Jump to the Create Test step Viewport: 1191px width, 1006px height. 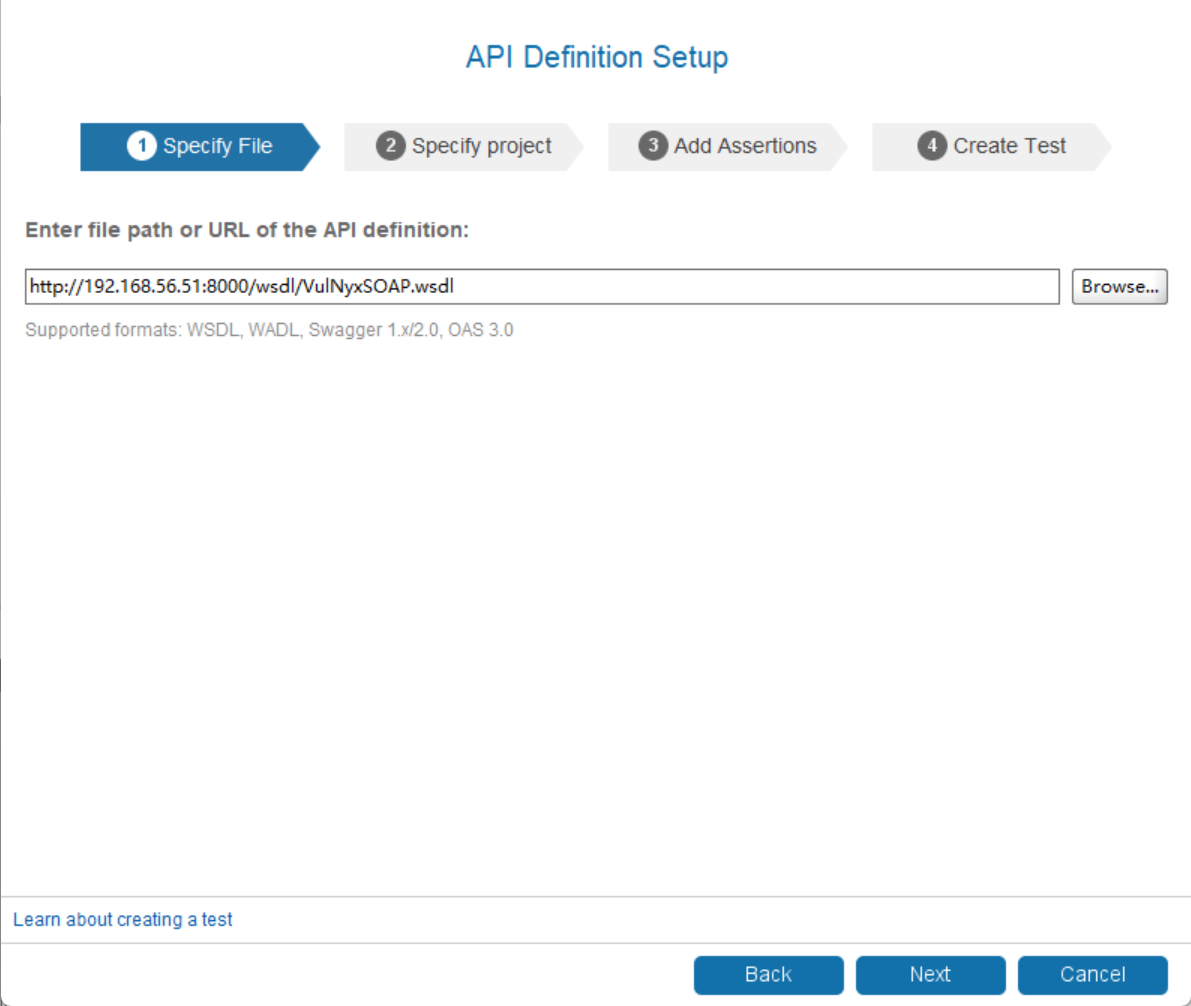click(1009, 146)
